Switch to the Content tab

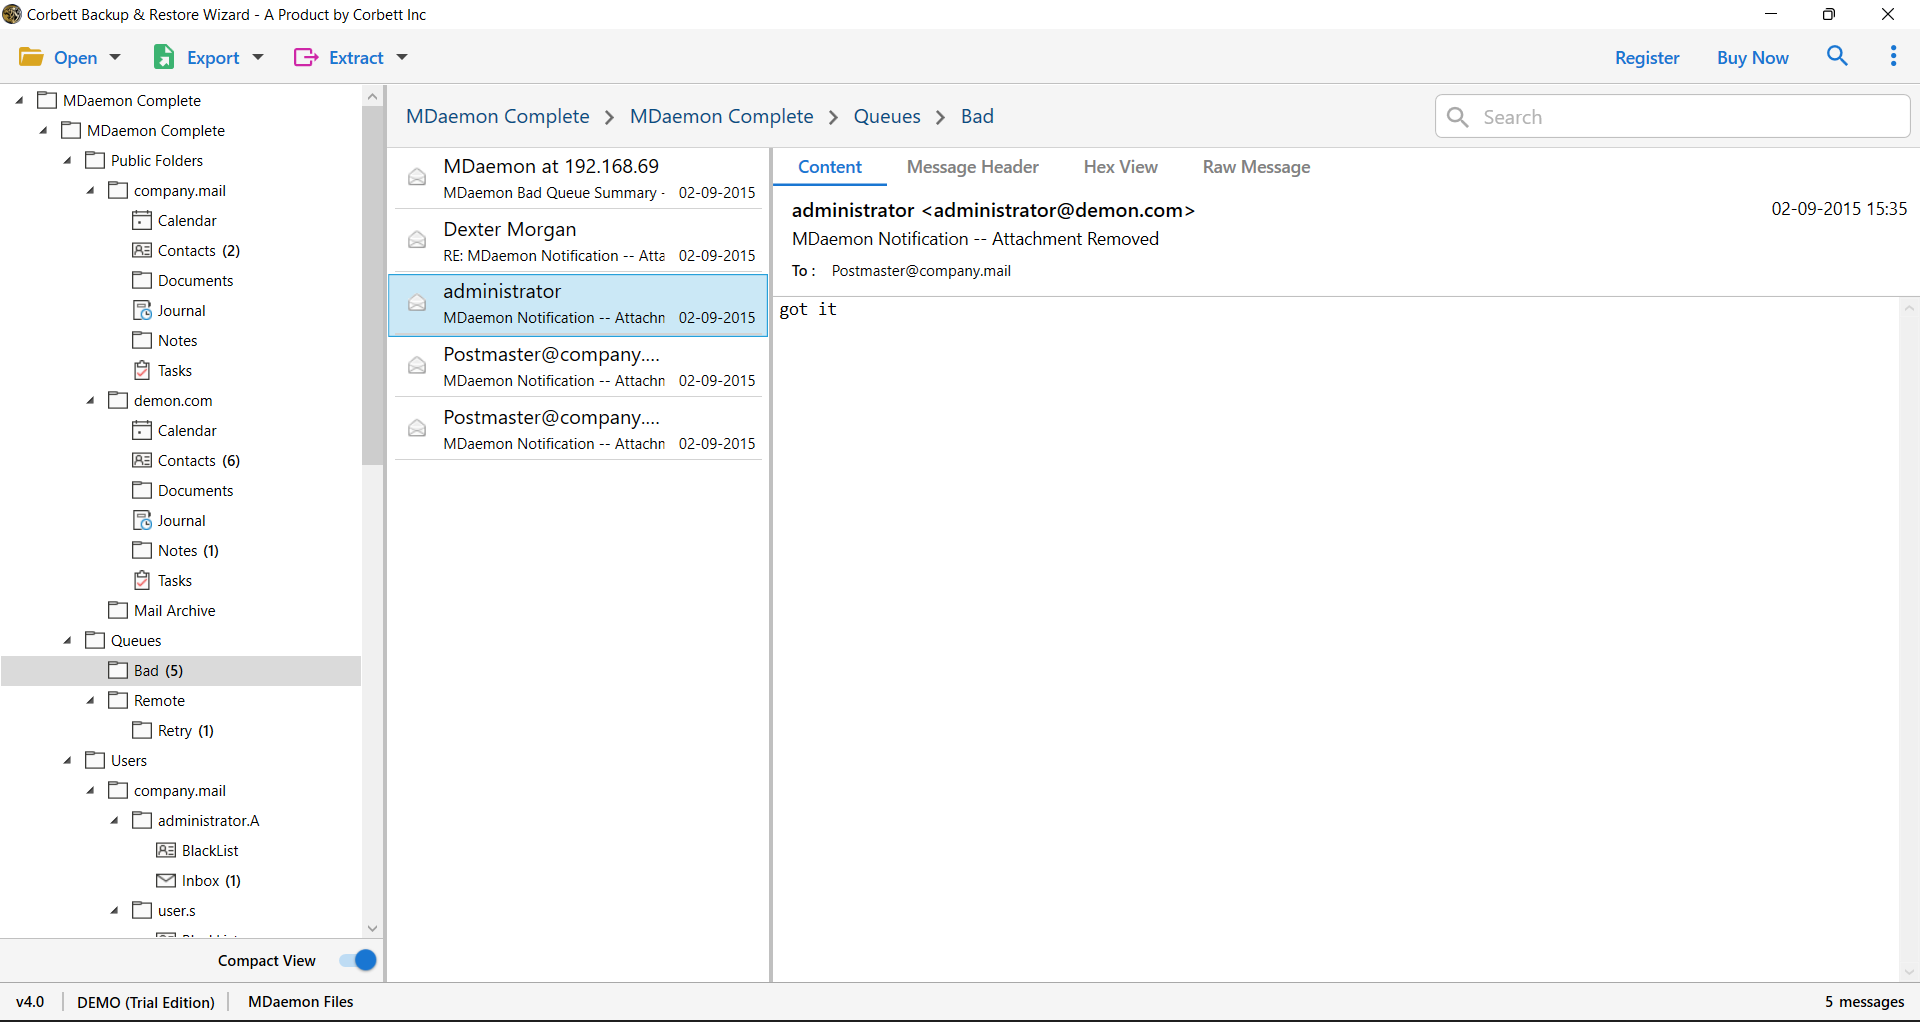coord(830,167)
